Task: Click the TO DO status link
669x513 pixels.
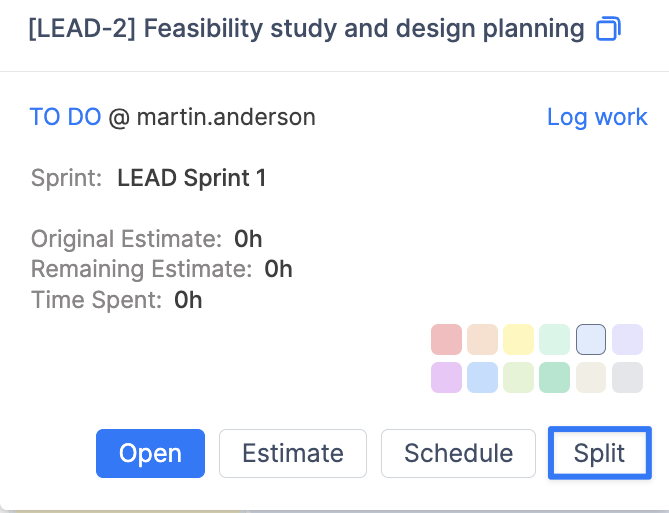Action: 65,117
